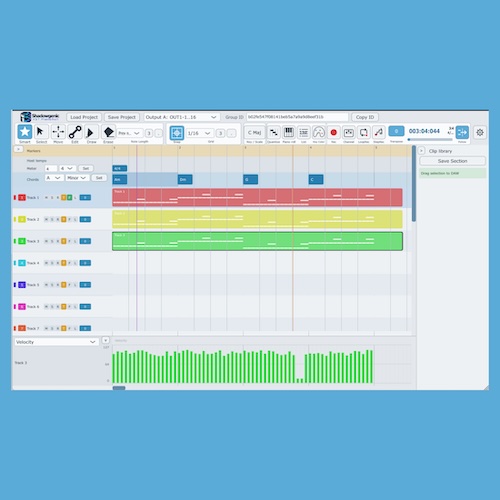The height and width of the screenshot is (500, 500).
Task: Click the yellow Track 2 color swatch
Action: [x=22, y=219]
